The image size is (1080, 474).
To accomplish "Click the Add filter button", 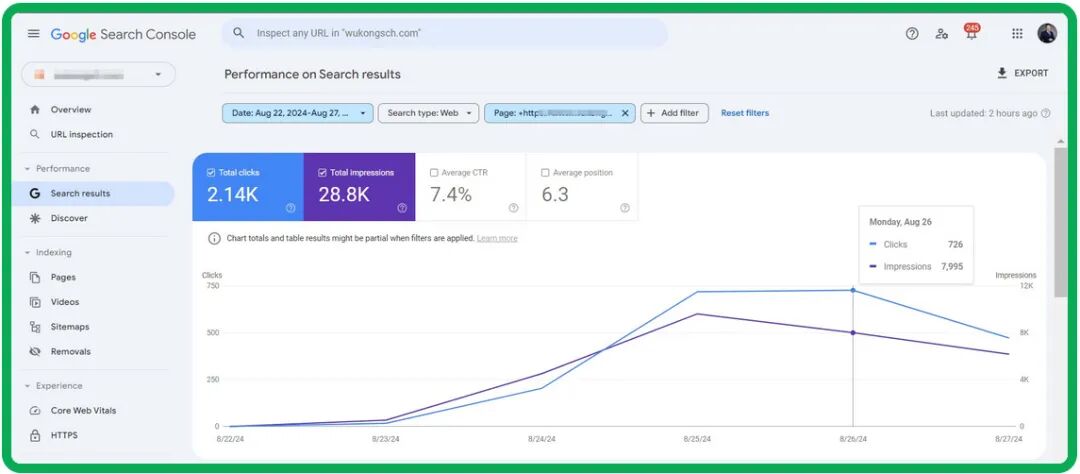I will point(675,113).
